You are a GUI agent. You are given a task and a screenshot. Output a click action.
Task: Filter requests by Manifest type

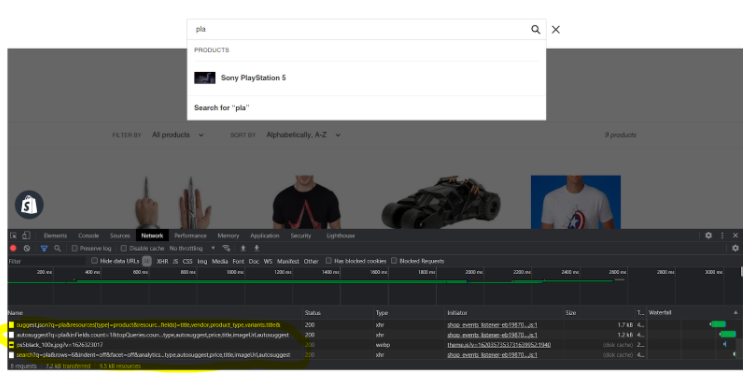tap(288, 261)
